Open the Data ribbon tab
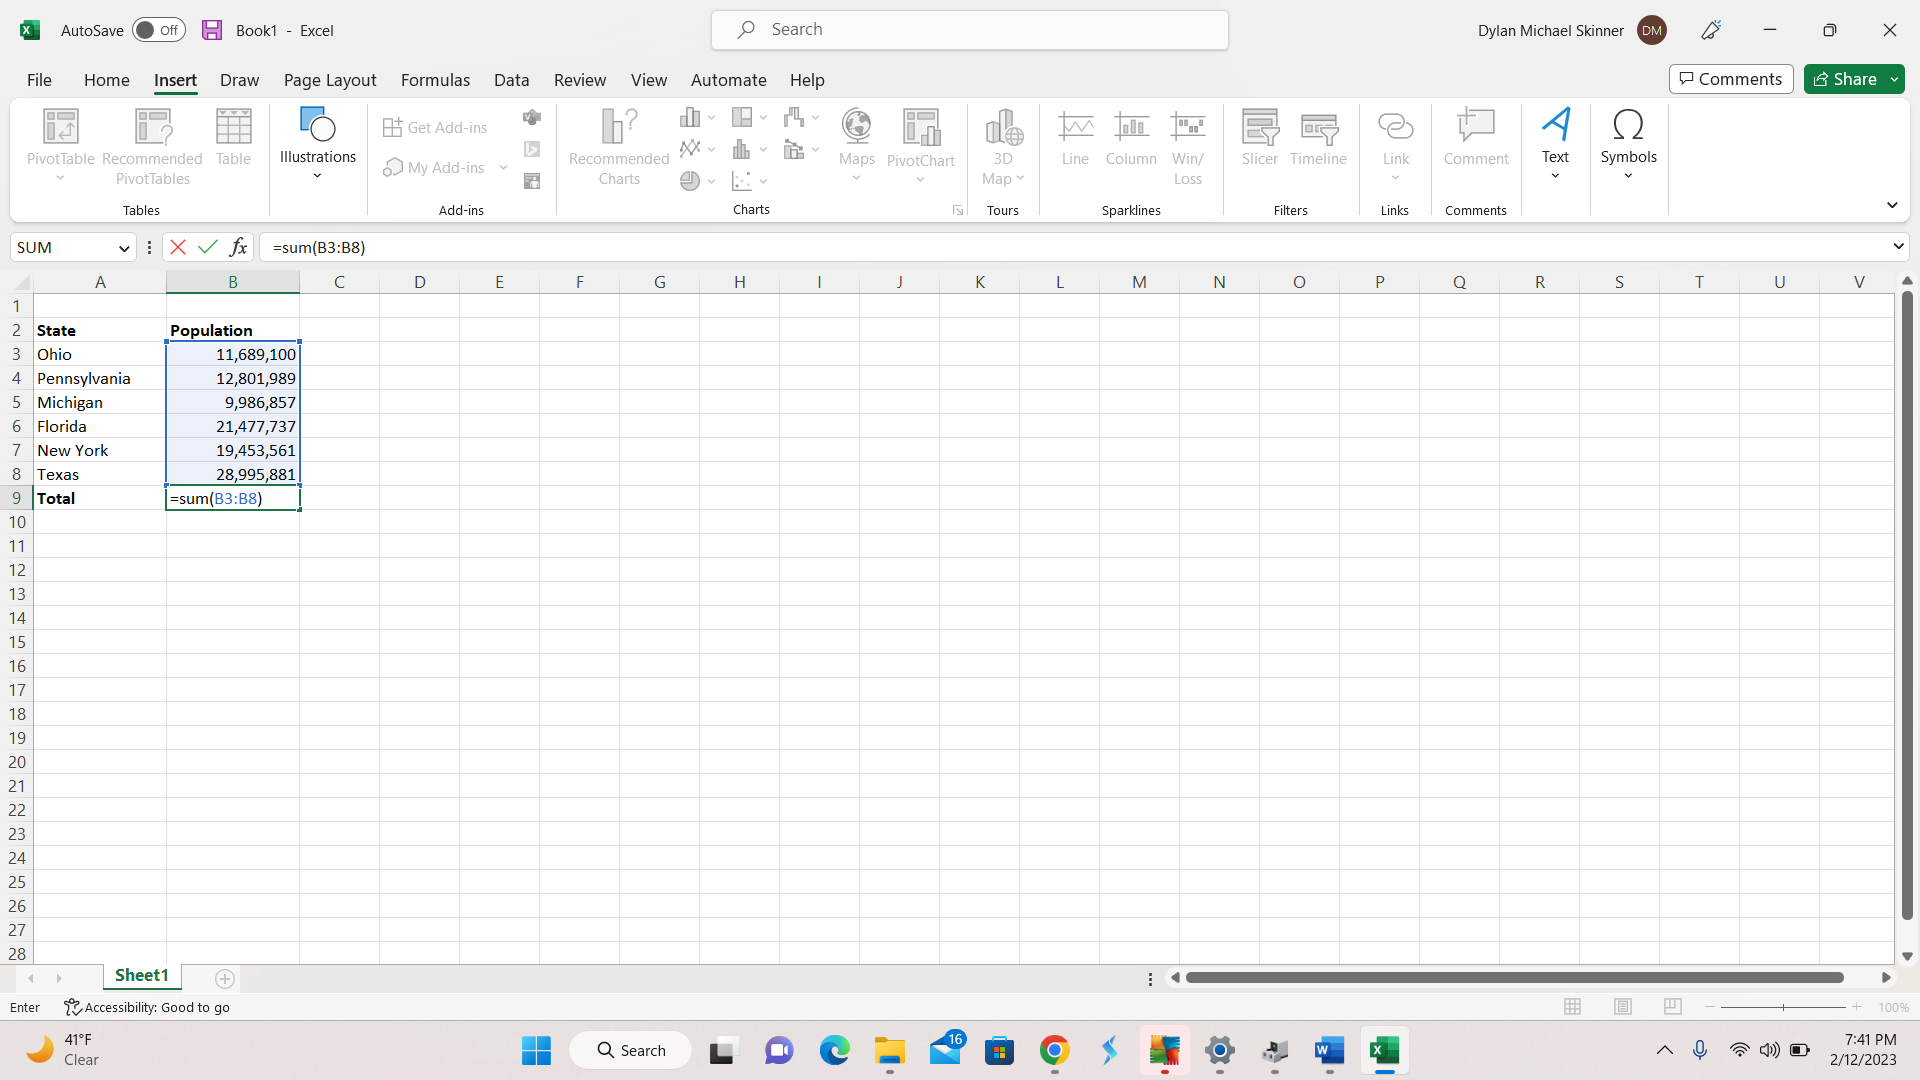This screenshot has width=1920, height=1080. 511,80
